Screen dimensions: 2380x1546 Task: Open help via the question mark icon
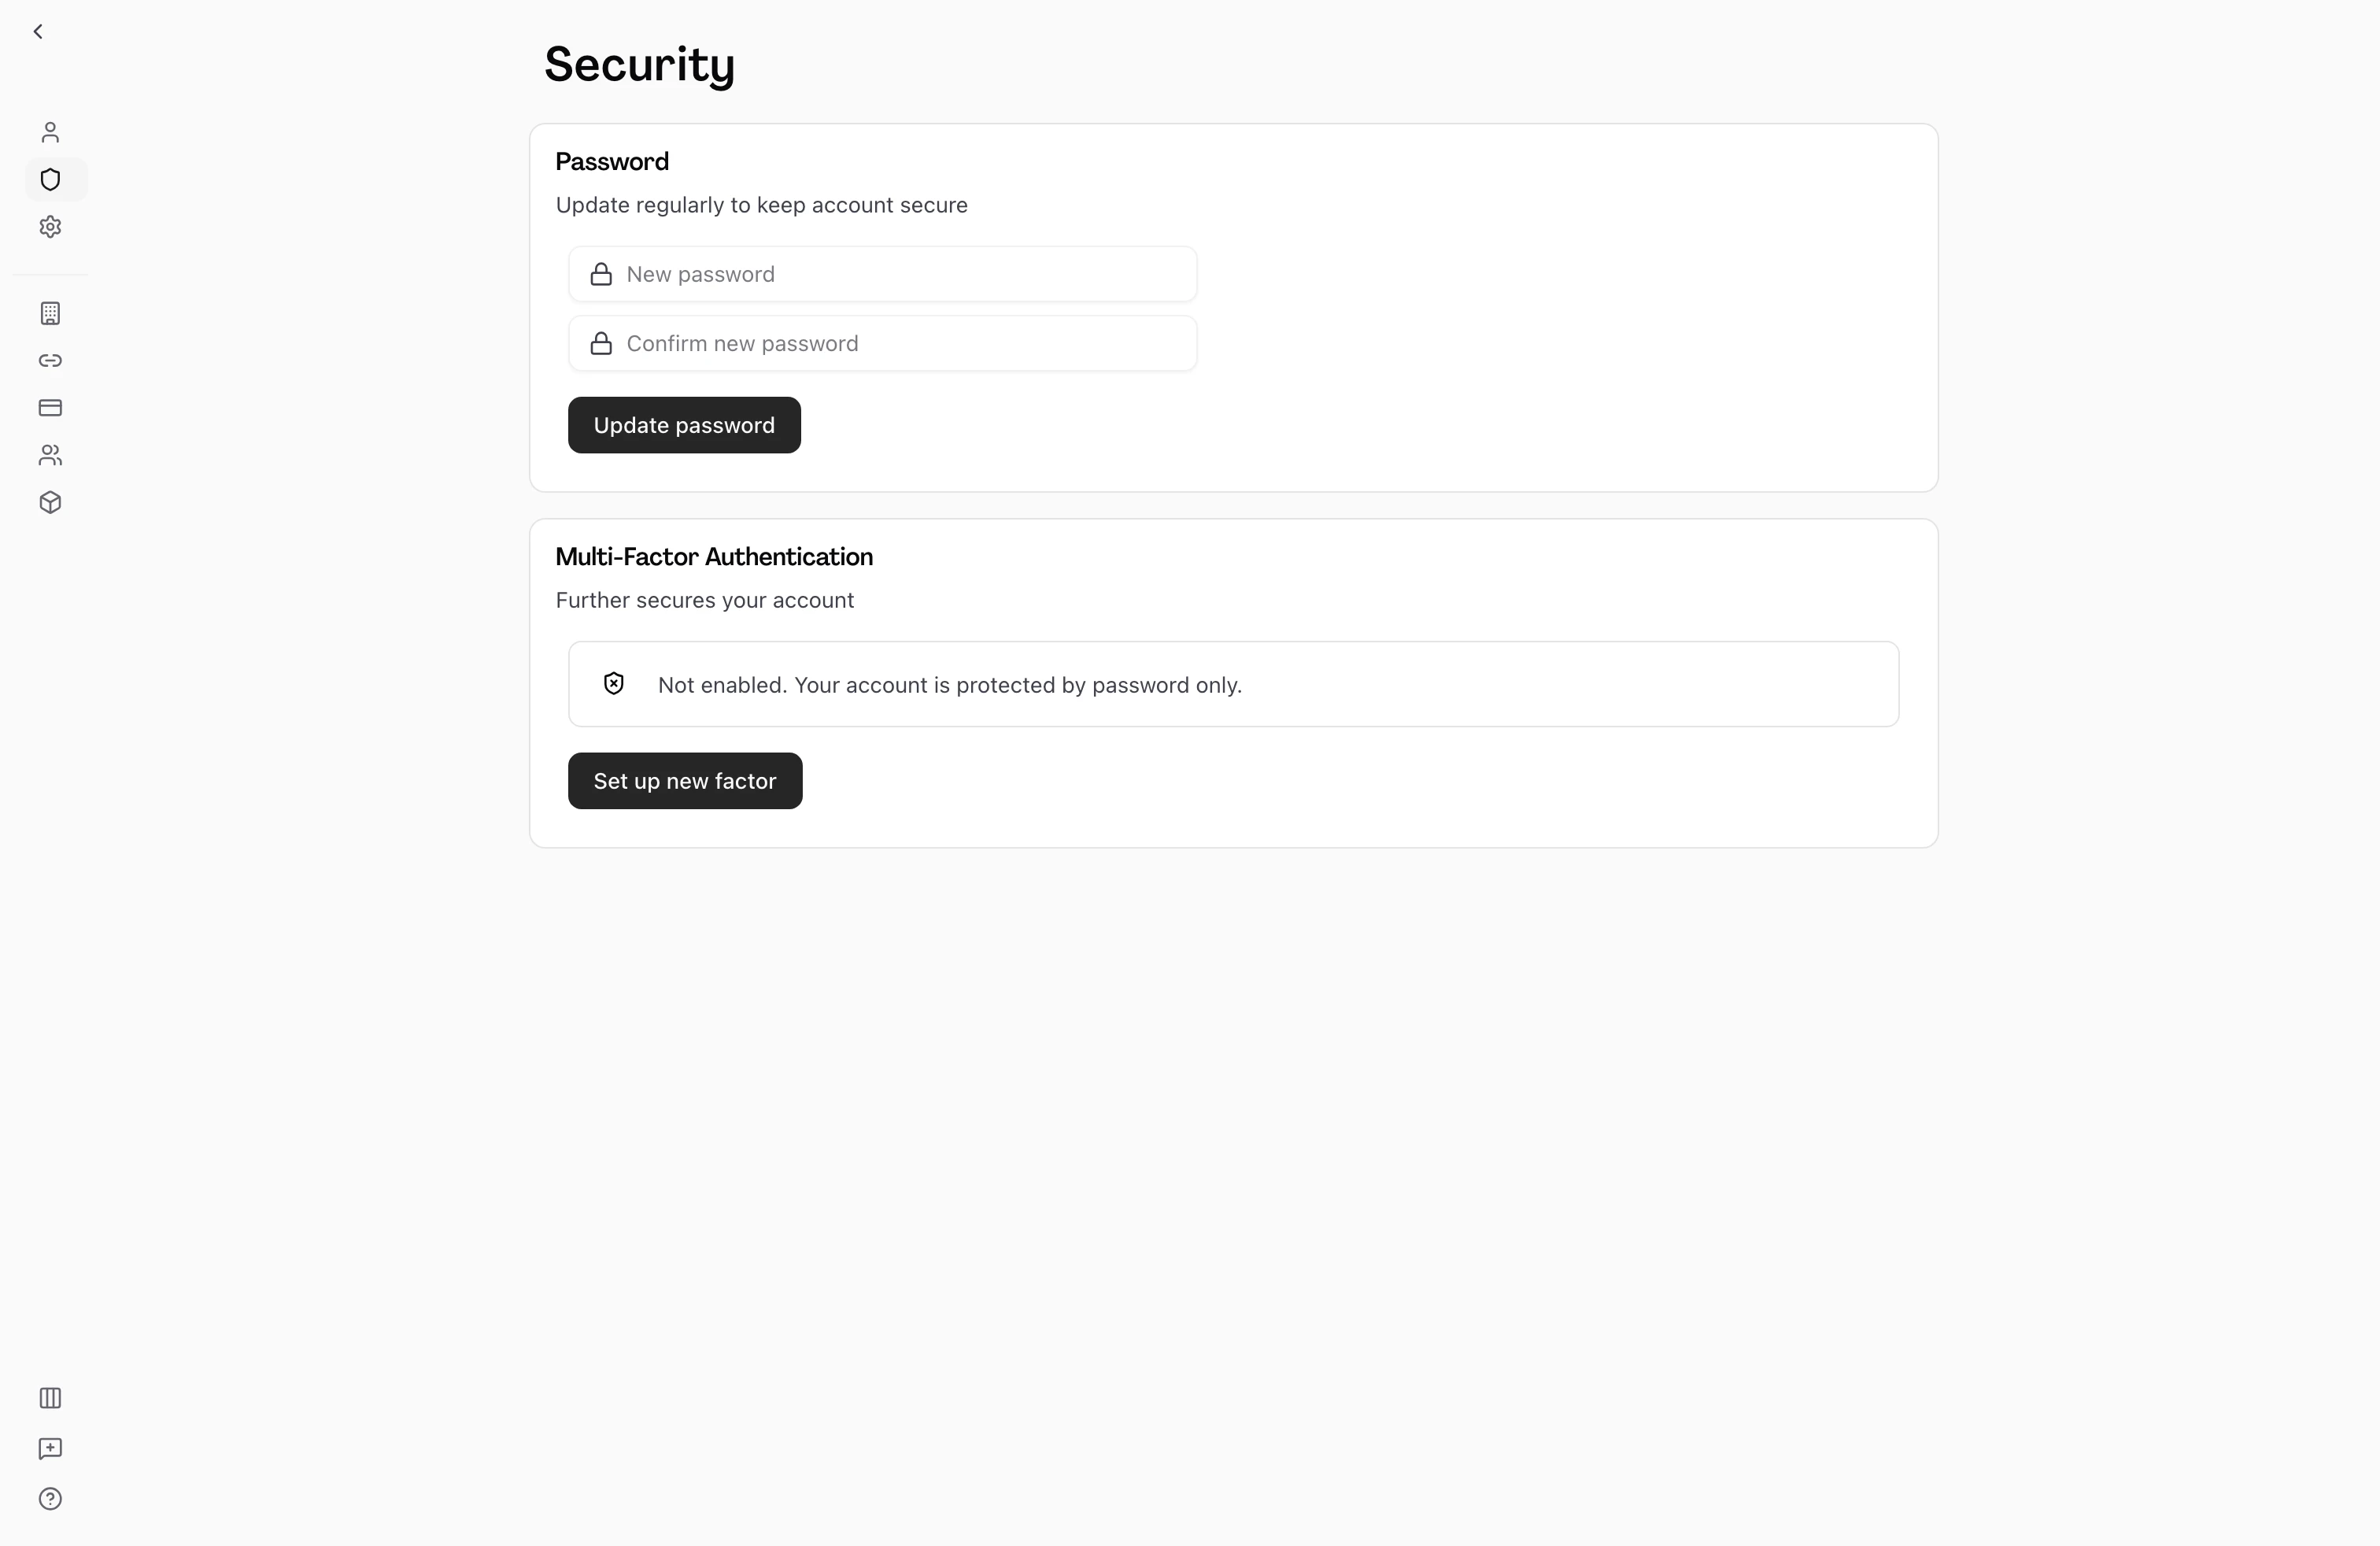[x=50, y=1499]
